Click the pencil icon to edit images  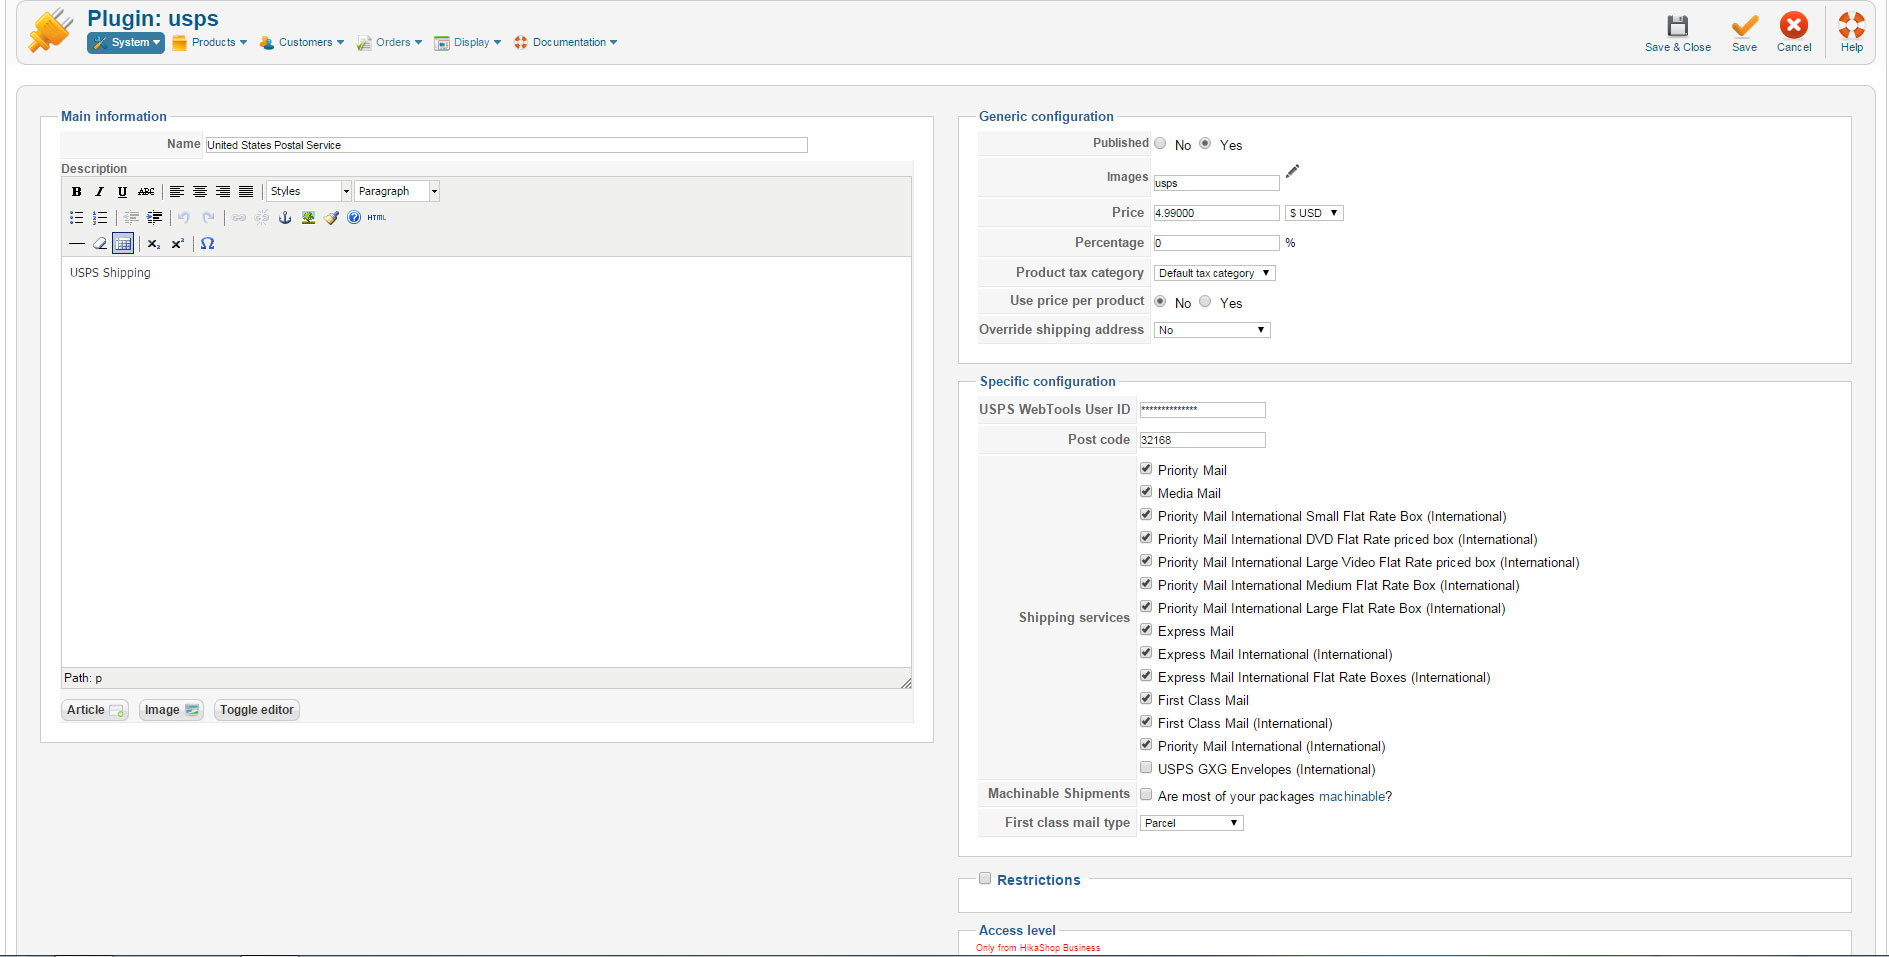(x=1292, y=171)
